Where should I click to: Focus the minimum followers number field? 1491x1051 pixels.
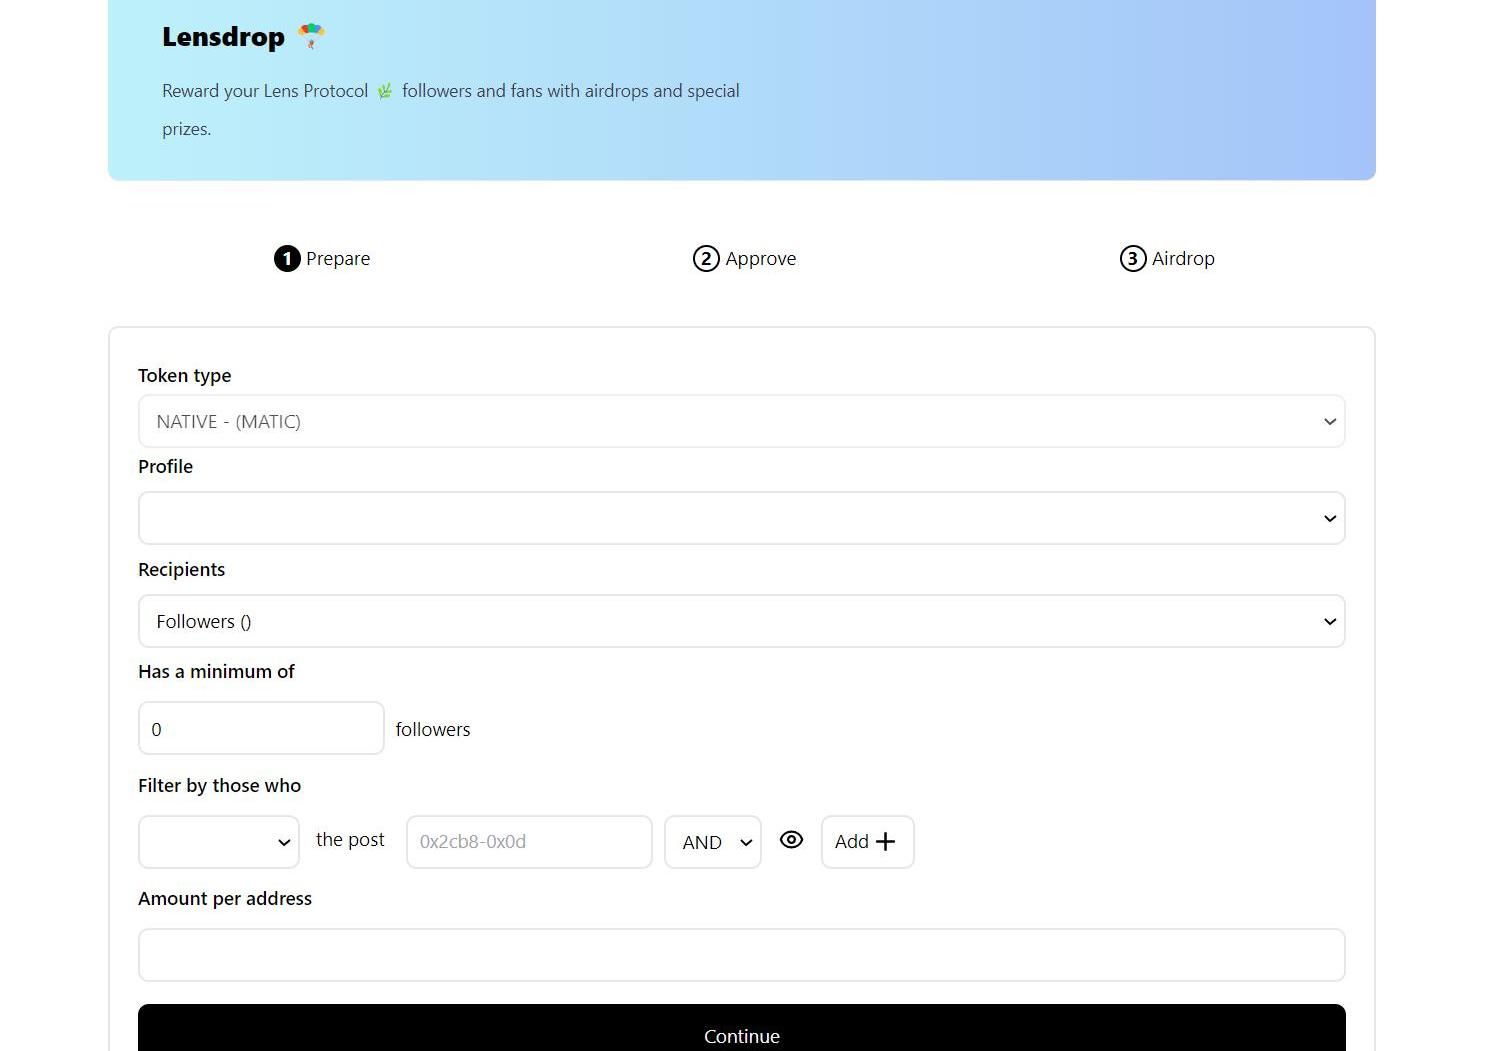pyautogui.click(x=261, y=729)
